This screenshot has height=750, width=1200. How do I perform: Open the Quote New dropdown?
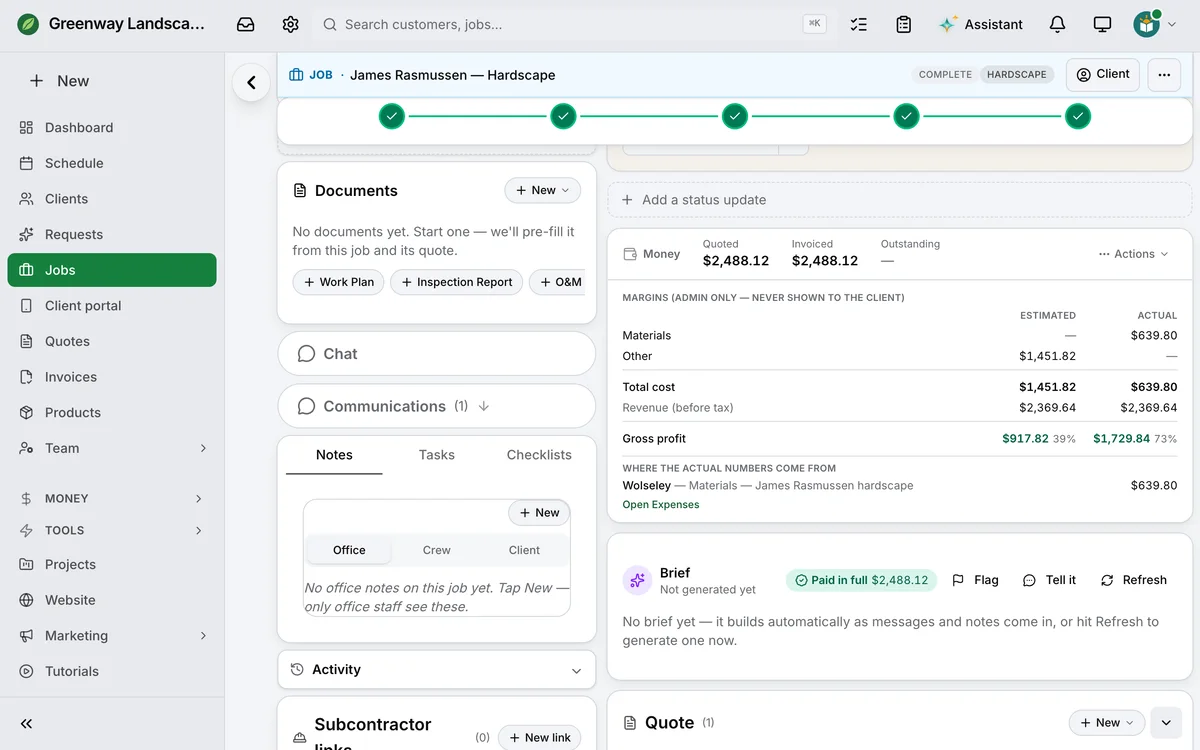coord(1107,723)
